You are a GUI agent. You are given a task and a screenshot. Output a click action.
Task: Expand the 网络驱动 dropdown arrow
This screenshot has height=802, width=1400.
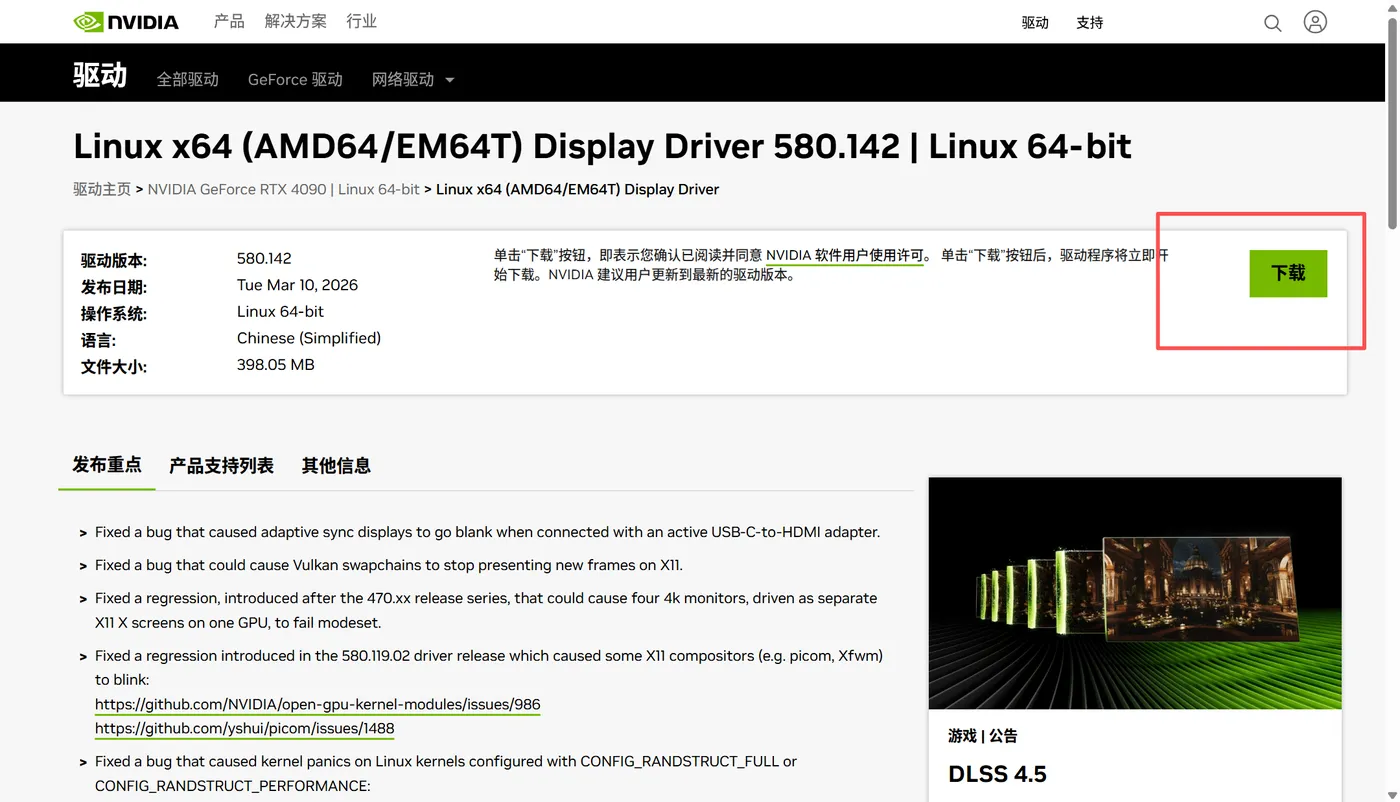[x=449, y=80]
